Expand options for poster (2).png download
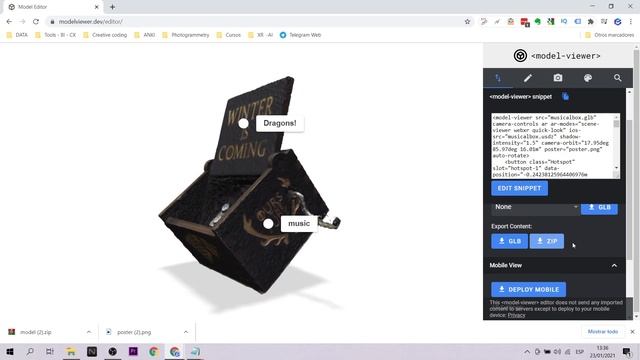The height and width of the screenshot is (360, 640). click(186, 332)
